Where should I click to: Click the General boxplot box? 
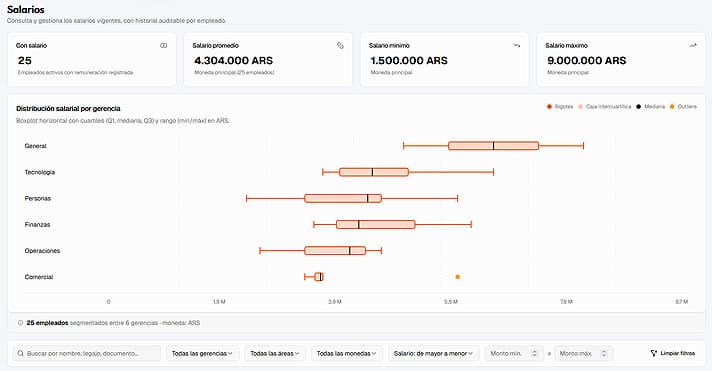pos(493,146)
